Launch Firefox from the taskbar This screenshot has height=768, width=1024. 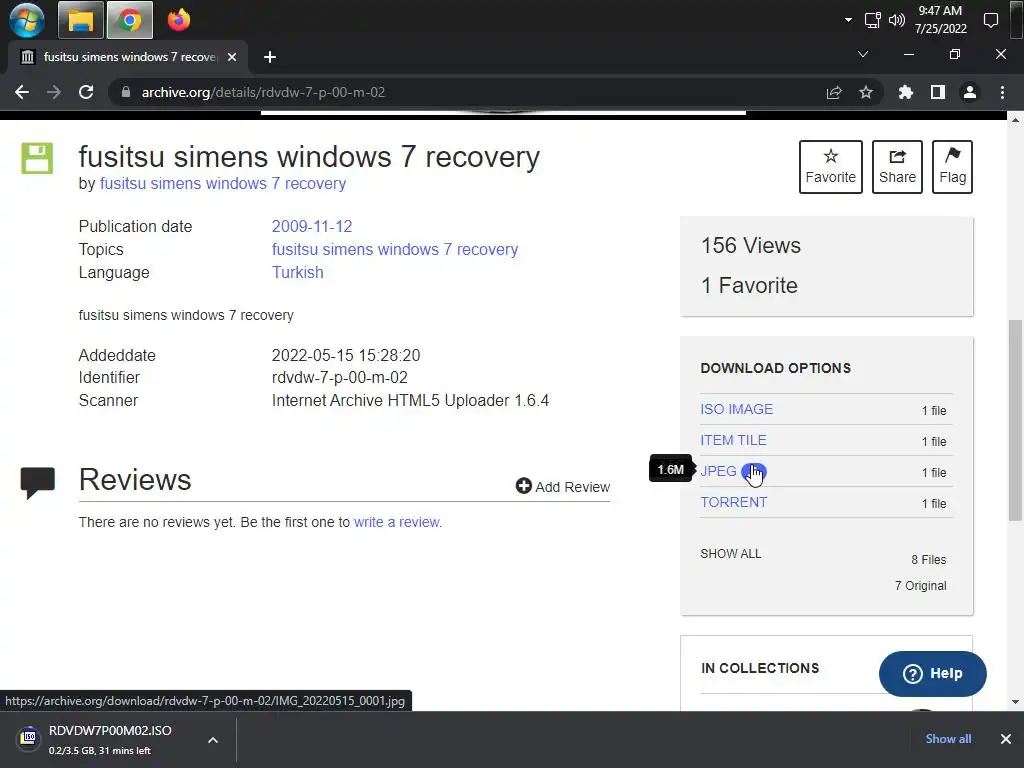point(178,20)
